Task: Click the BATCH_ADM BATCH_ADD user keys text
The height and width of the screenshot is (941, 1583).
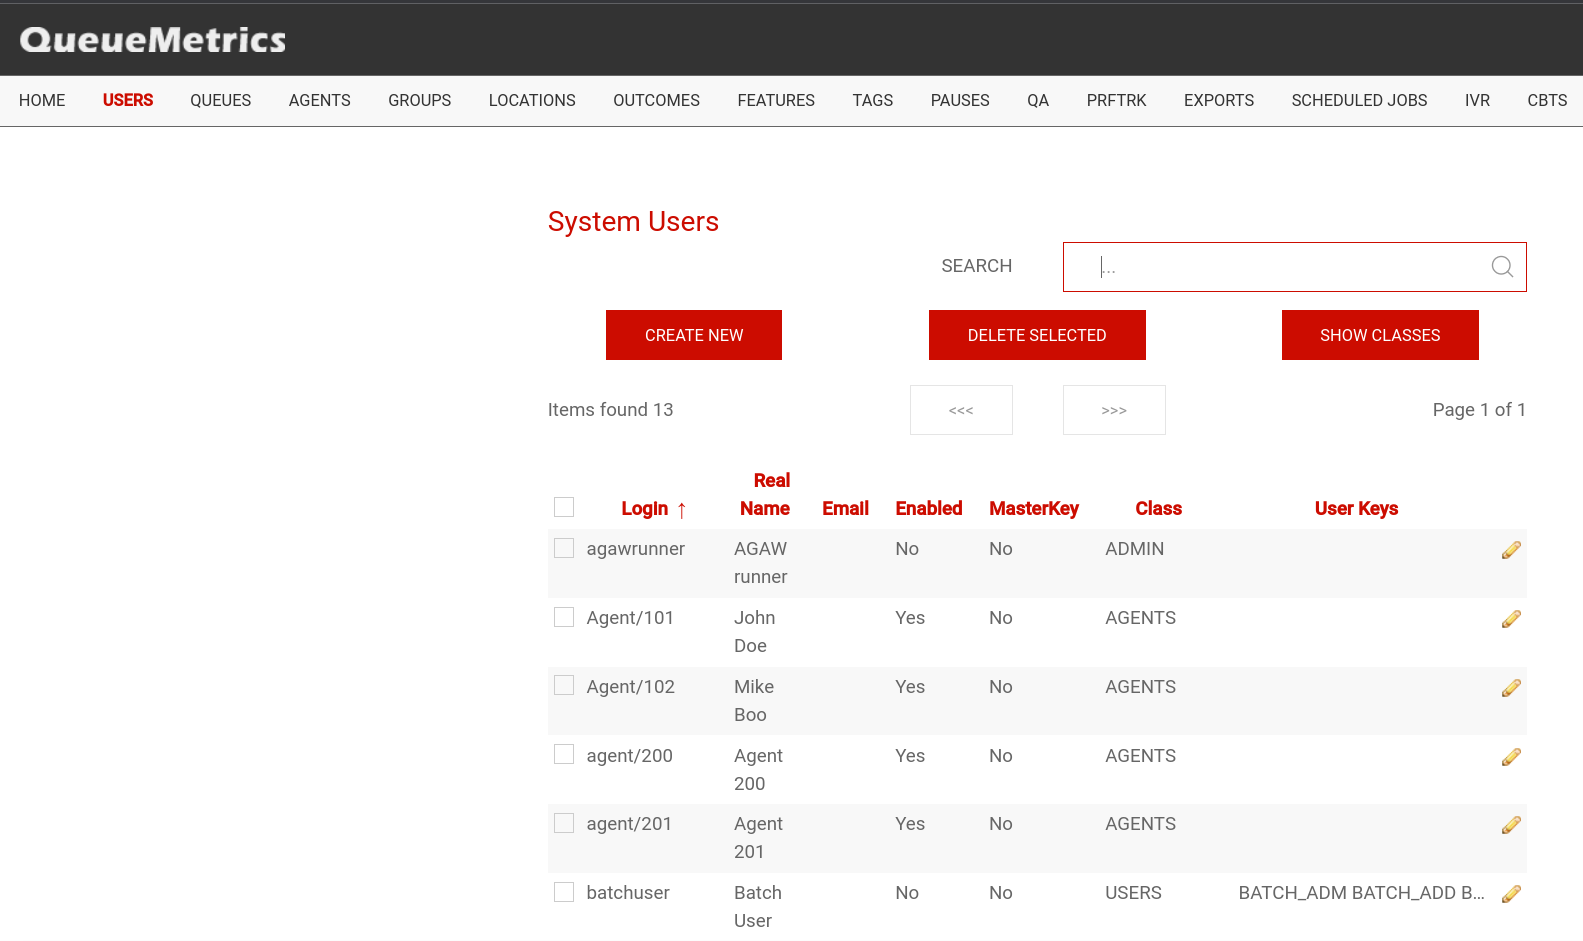Action: coord(1361,893)
